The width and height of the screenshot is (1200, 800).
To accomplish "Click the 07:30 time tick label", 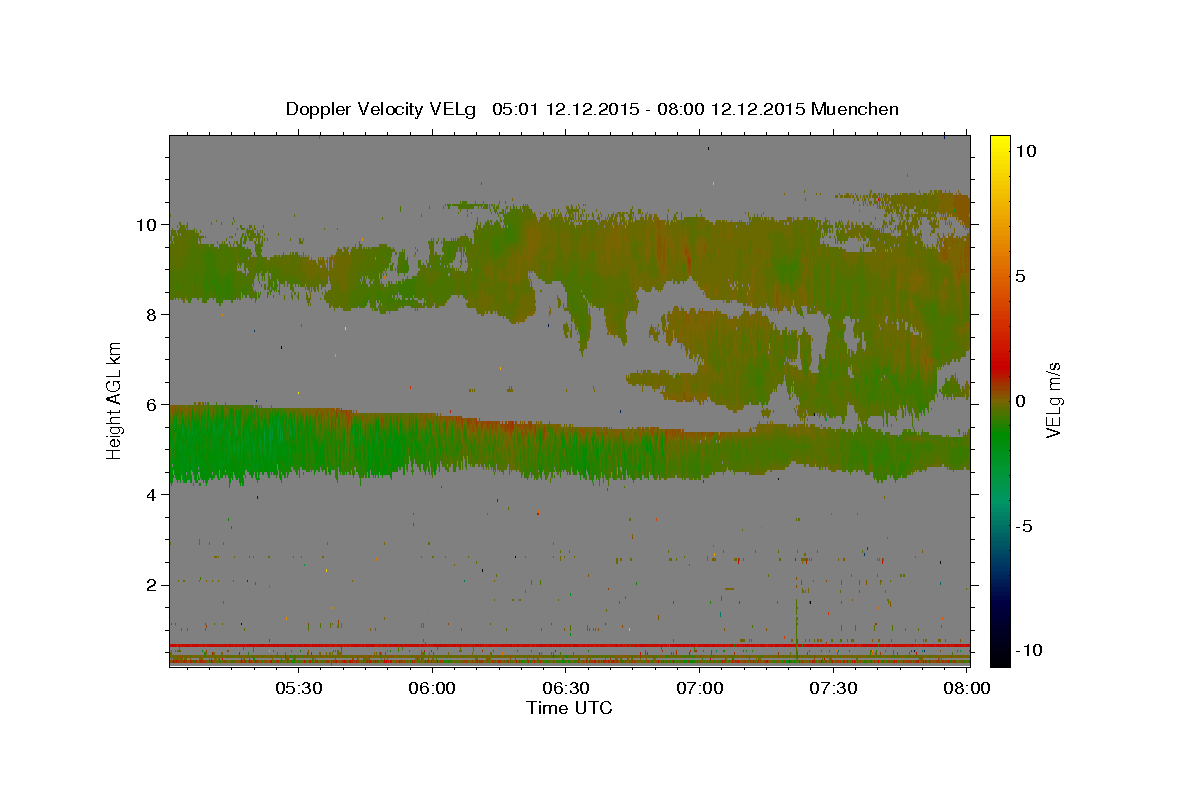I will 833,688.
